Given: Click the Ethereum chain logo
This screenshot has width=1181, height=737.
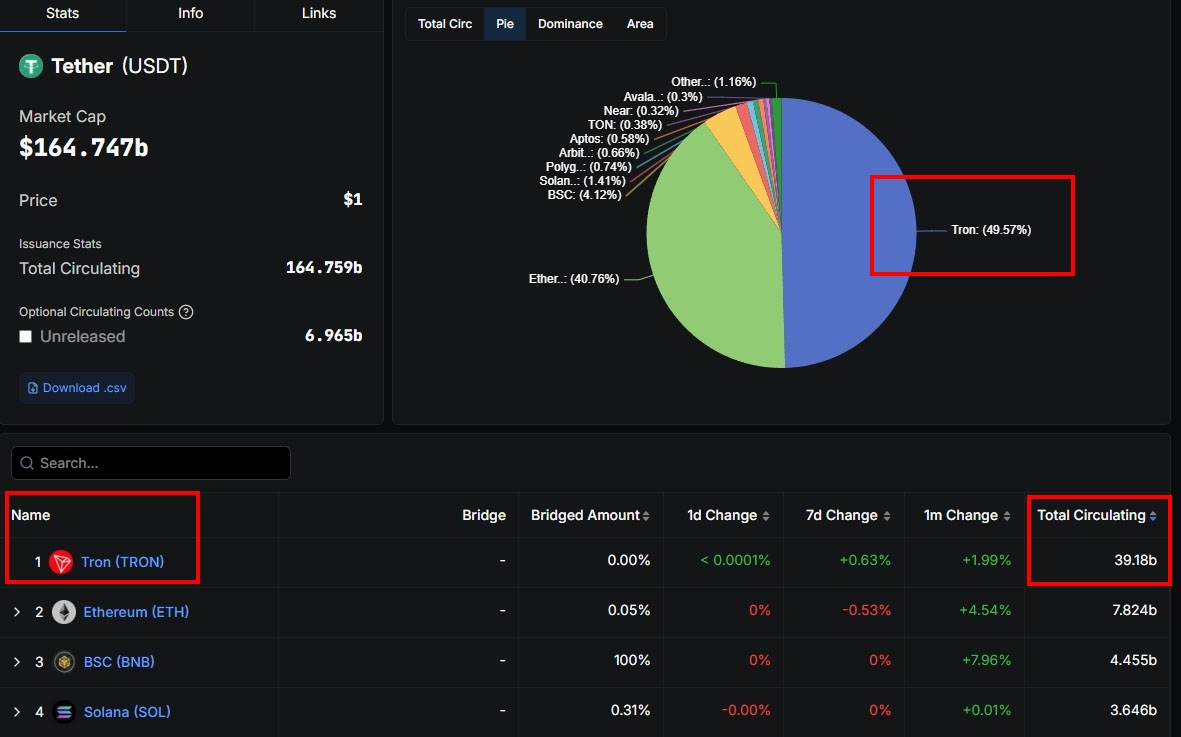Looking at the screenshot, I should tap(64, 612).
